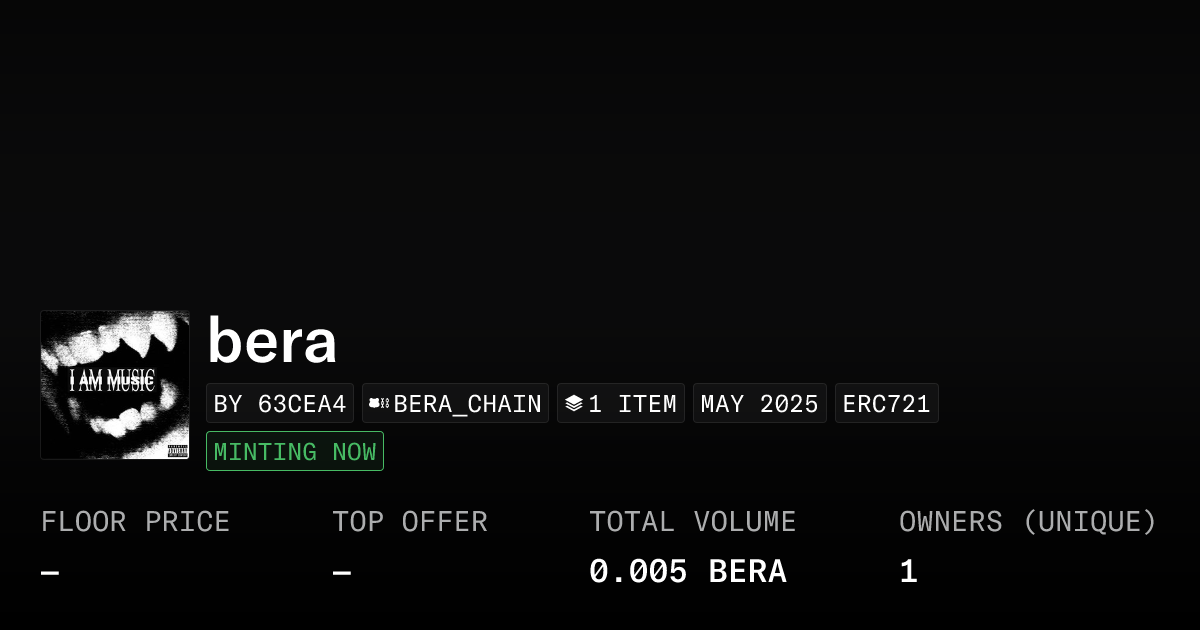Click the bear icon on the BERA_CHAIN chip
The width and height of the screenshot is (1200, 630).
coord(376,403)
